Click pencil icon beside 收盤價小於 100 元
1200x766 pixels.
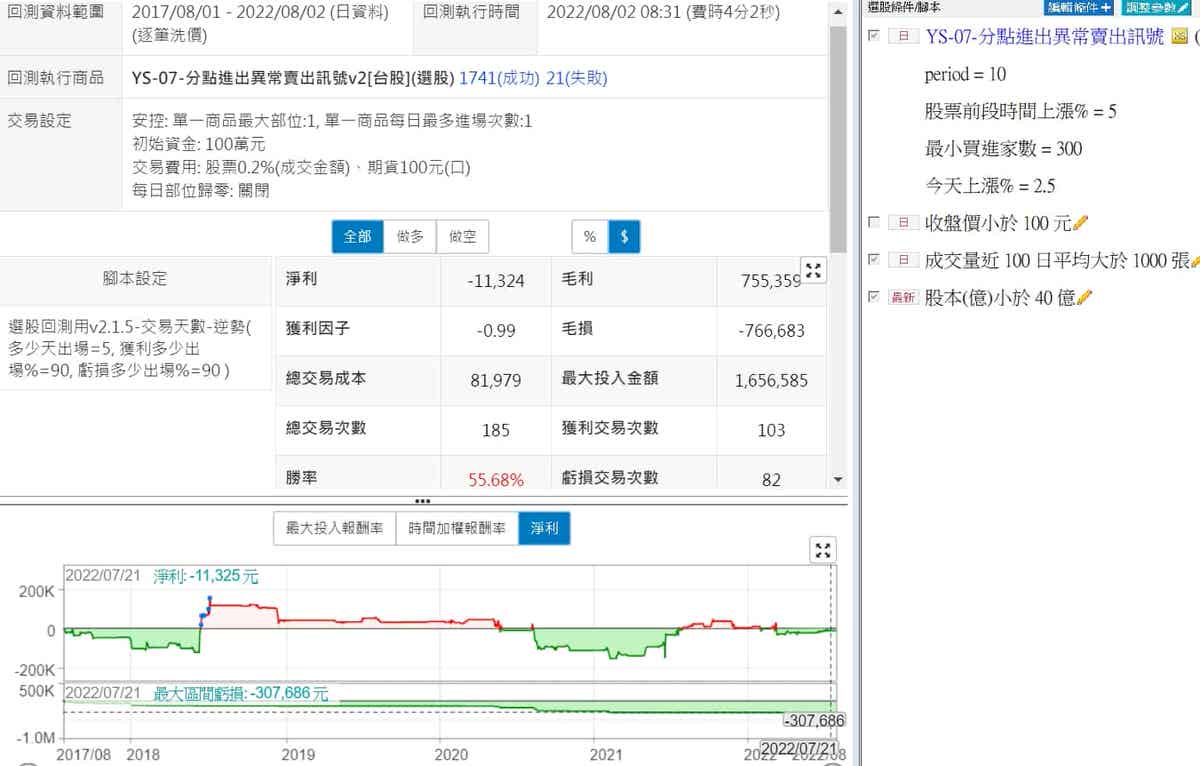click(x=1080, y=222)
